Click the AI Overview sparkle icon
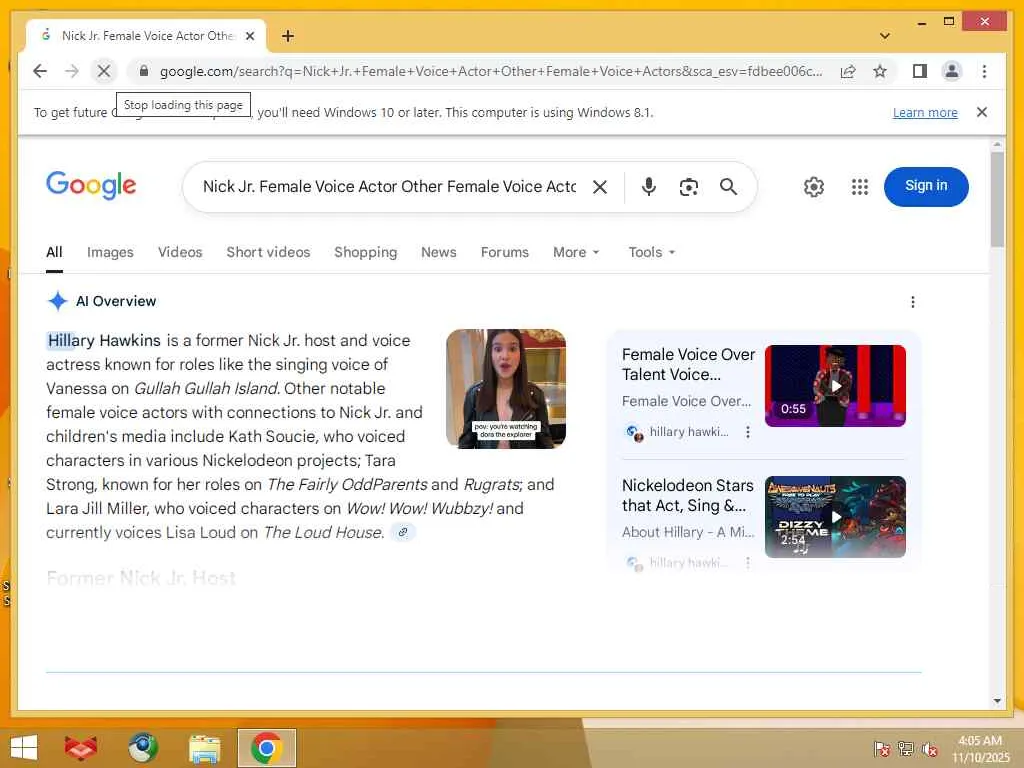1024x768 pixels. point(57,301)
